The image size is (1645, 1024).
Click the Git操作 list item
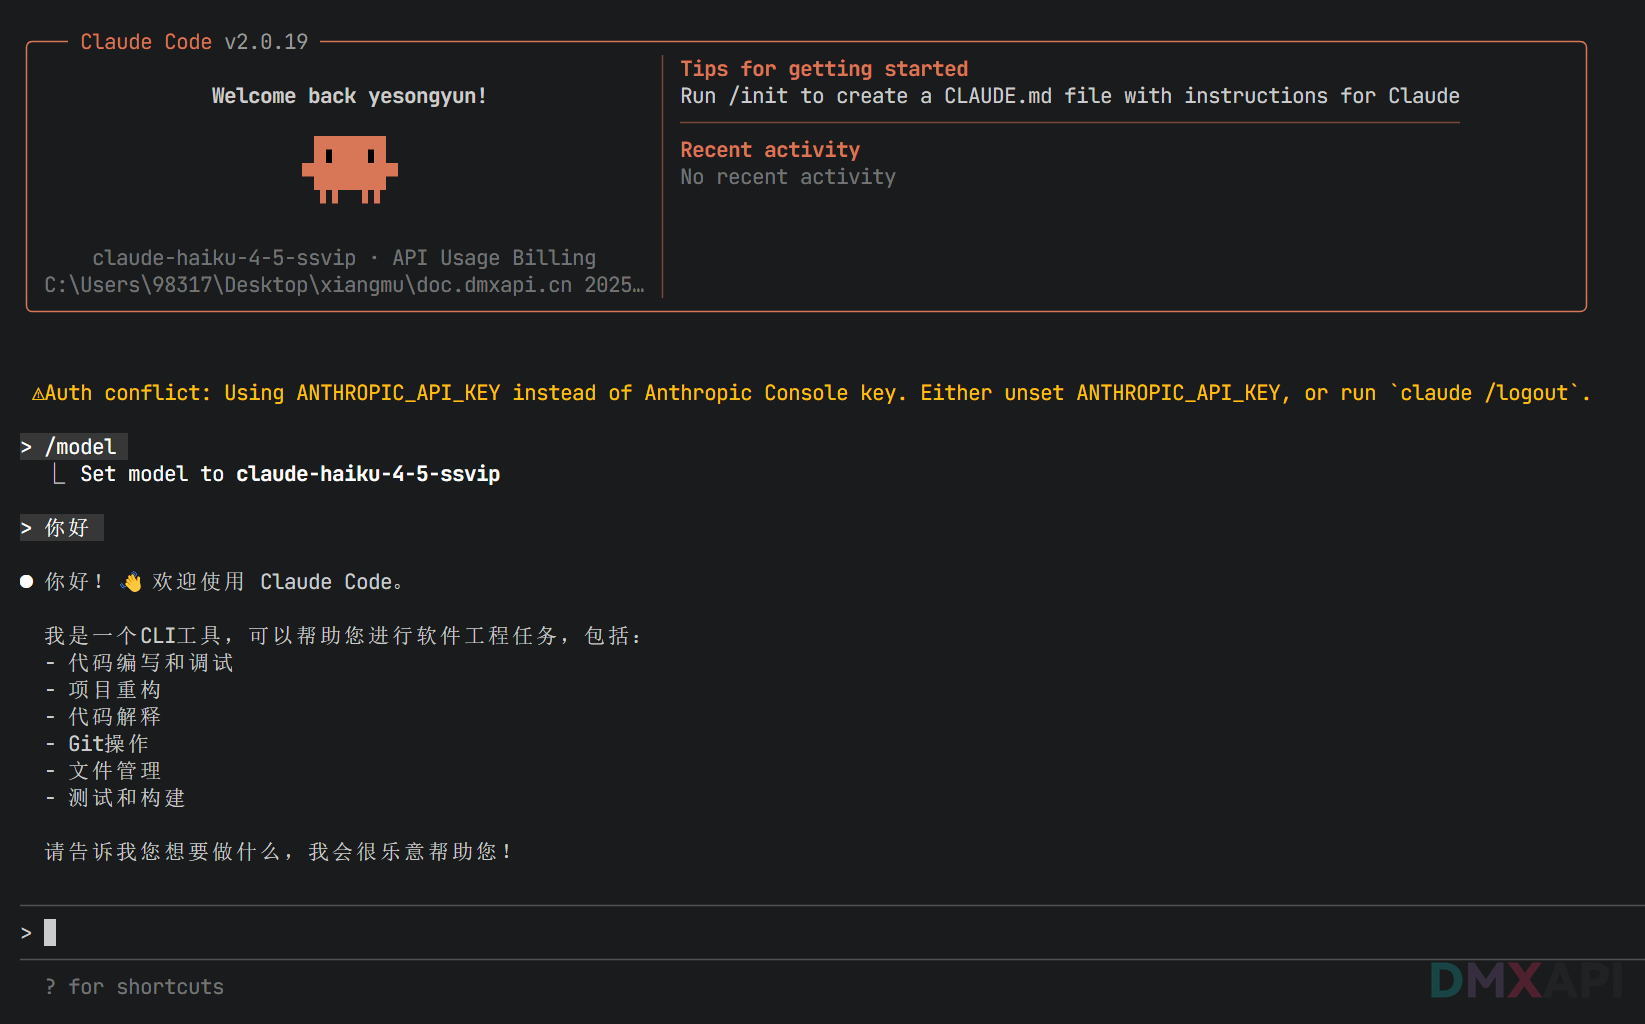(x=108, y=744)
